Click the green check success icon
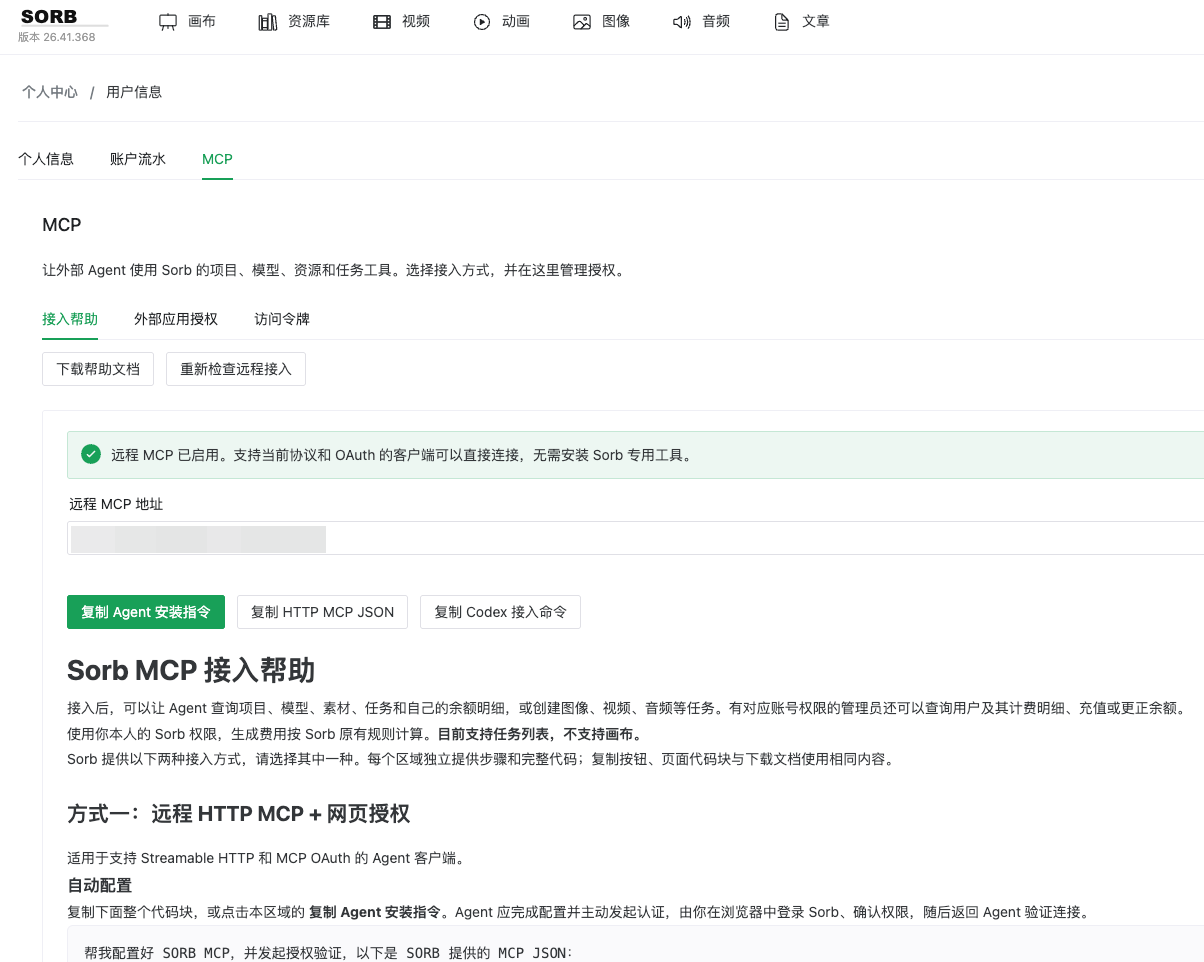The height and width of the screenshot is (962, 1204). (x=91, y=455)
